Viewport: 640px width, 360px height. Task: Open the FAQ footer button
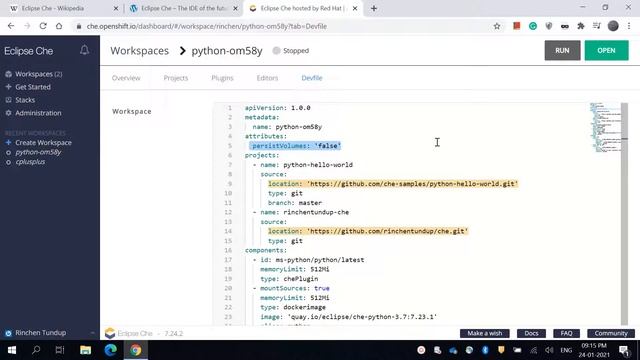pyautogui.click(x=566, y=333)
